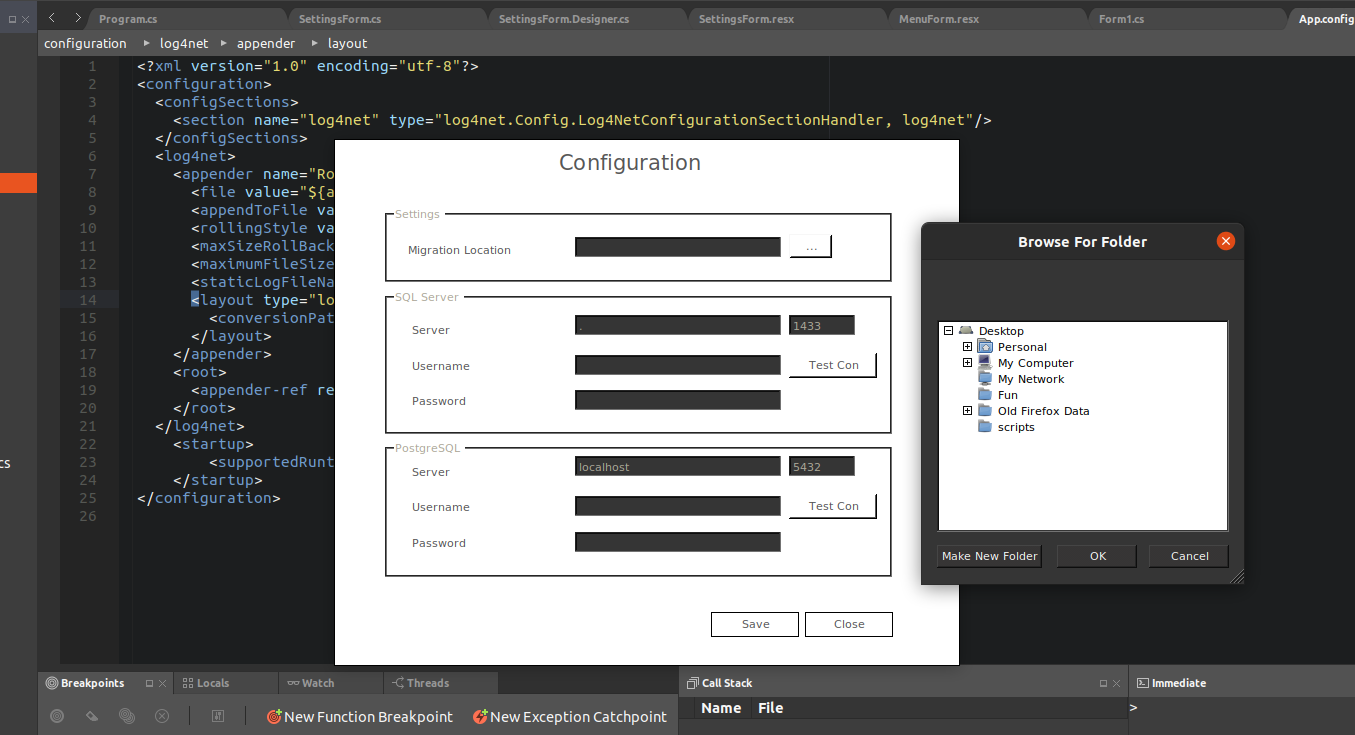1355x735 pixels.
Task: Click the Personal home folder icon
Action: [985, 346]
